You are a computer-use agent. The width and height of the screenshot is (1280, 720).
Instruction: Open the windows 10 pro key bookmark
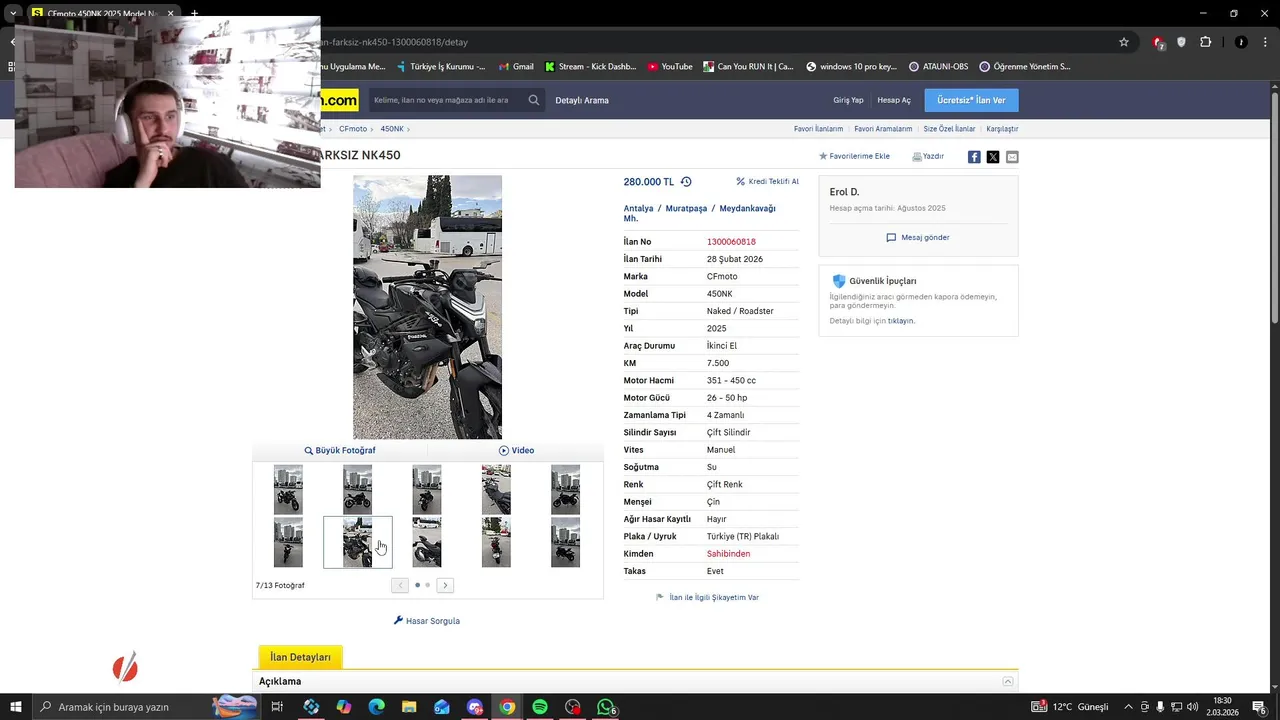click(x=851, y=67)
